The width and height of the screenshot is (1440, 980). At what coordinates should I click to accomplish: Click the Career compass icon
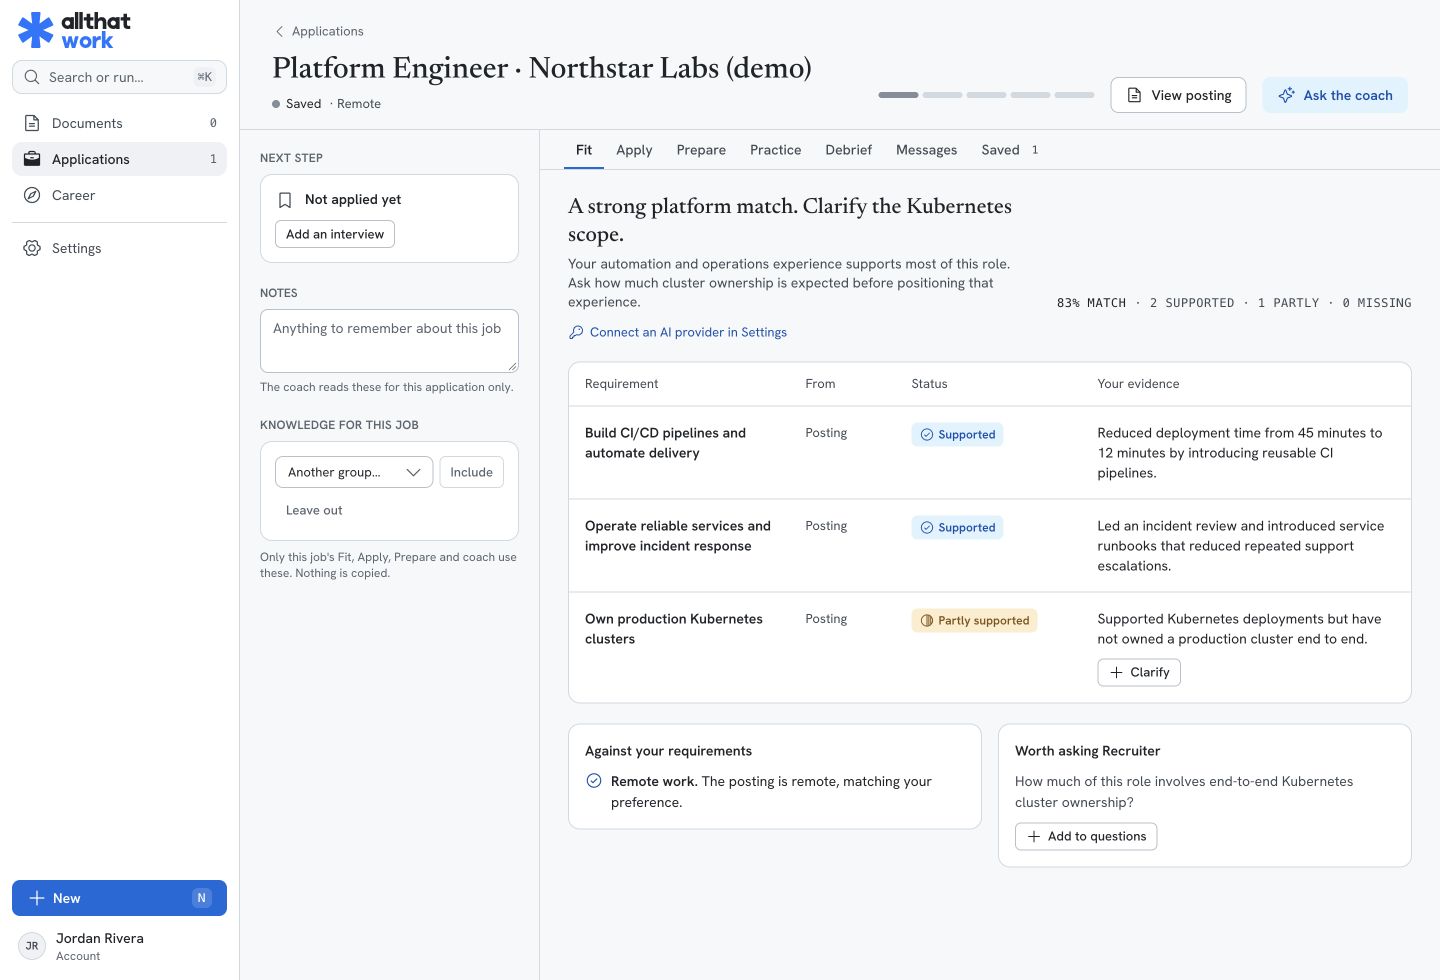tap(32, 195)
